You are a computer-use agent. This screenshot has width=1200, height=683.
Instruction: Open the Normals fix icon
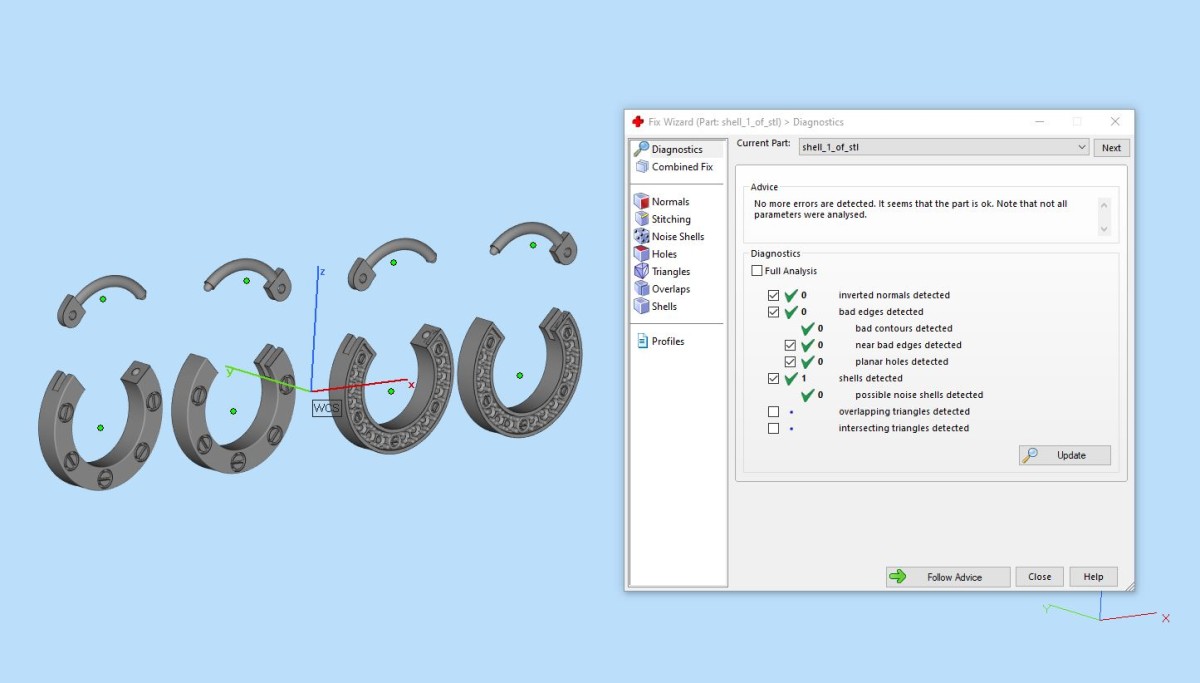[x=641, y=201]
